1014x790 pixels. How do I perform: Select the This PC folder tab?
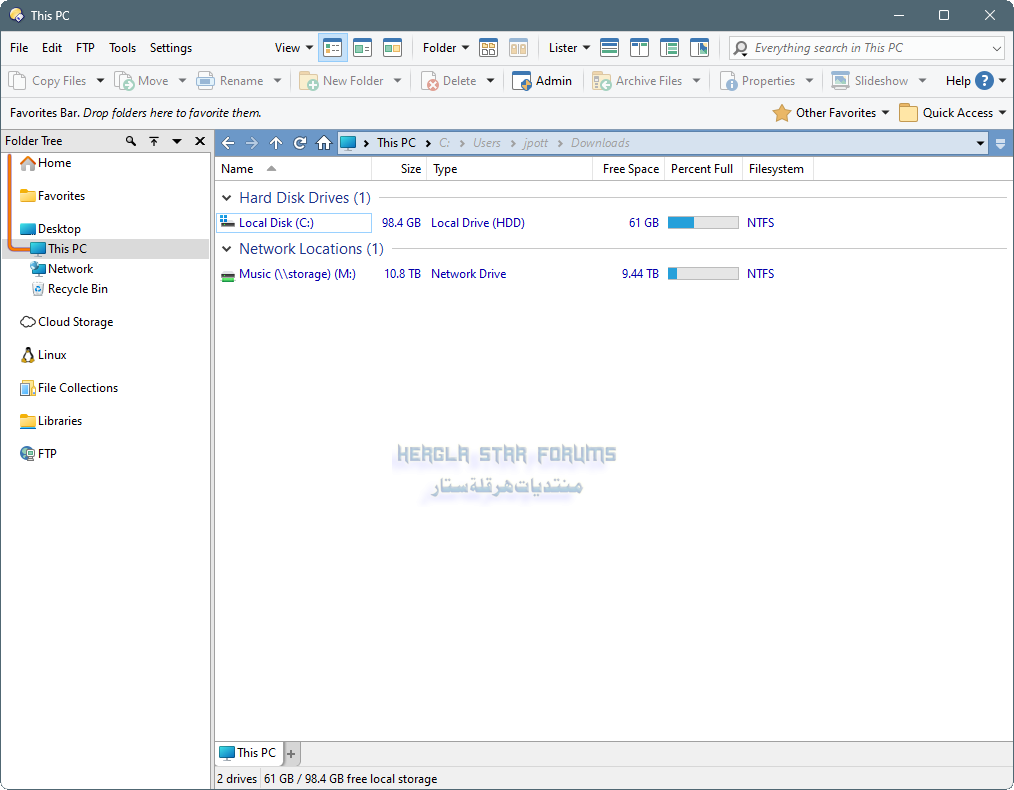pyautogui.click(x=248, y=753)
